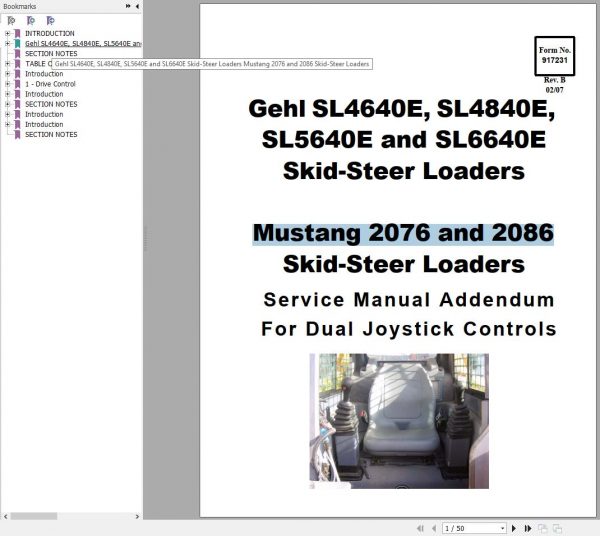Image resolution: width=600 pixels, height=536 pixels.
Task: Open the TABLE C bookmark entry
Action: click(x=38, y=64)
